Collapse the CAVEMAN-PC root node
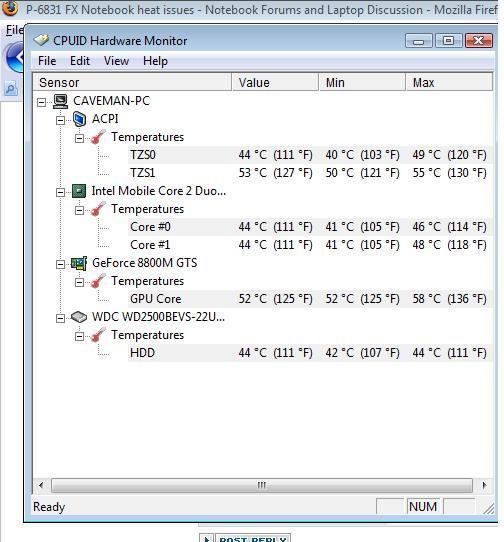 [41, 102]
